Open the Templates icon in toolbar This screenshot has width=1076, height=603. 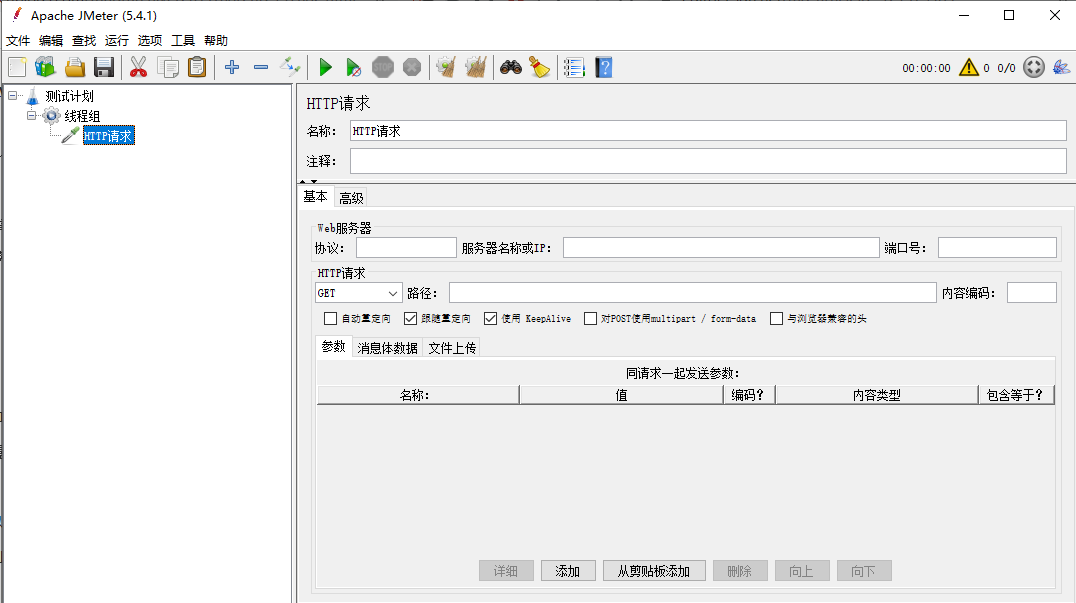(45, 67)
